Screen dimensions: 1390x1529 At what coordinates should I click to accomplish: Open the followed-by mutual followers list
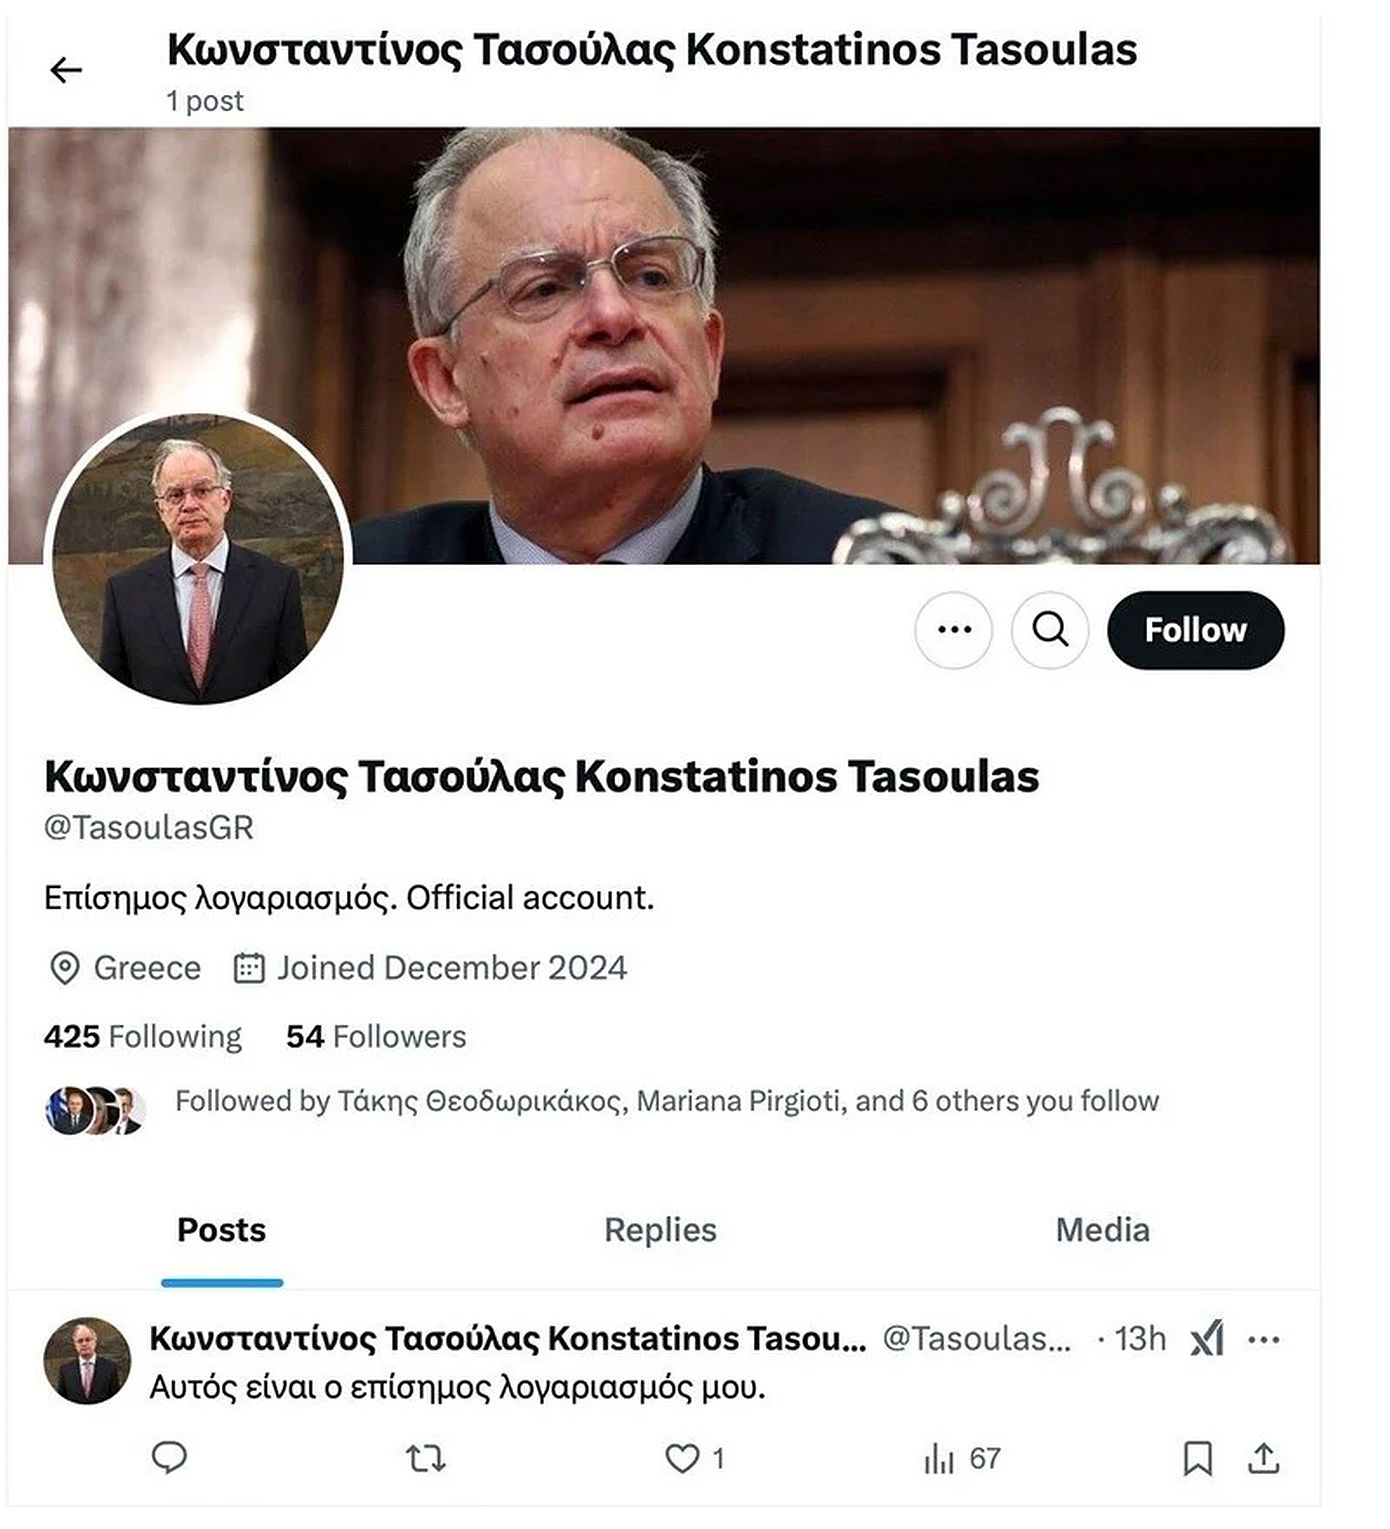[x=666, y=1101]
